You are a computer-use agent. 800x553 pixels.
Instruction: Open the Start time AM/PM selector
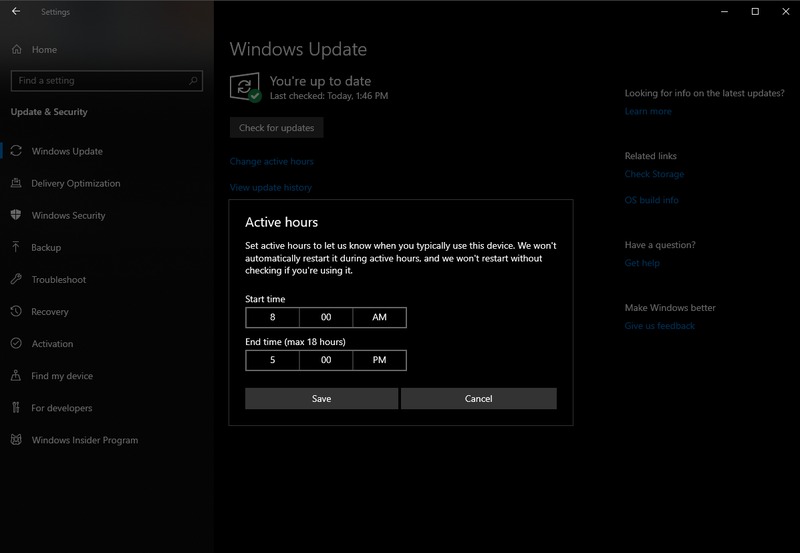pos(379,318)
